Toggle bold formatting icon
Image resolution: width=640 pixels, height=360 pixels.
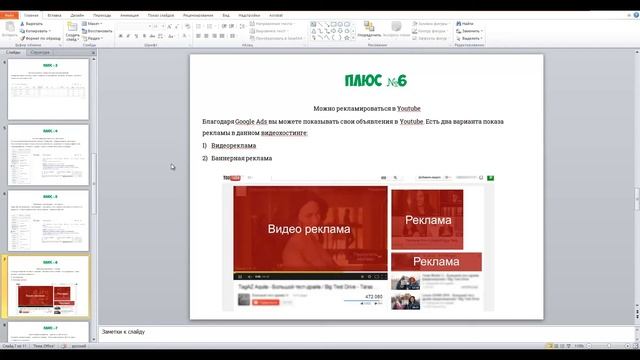tap(120, 36)
